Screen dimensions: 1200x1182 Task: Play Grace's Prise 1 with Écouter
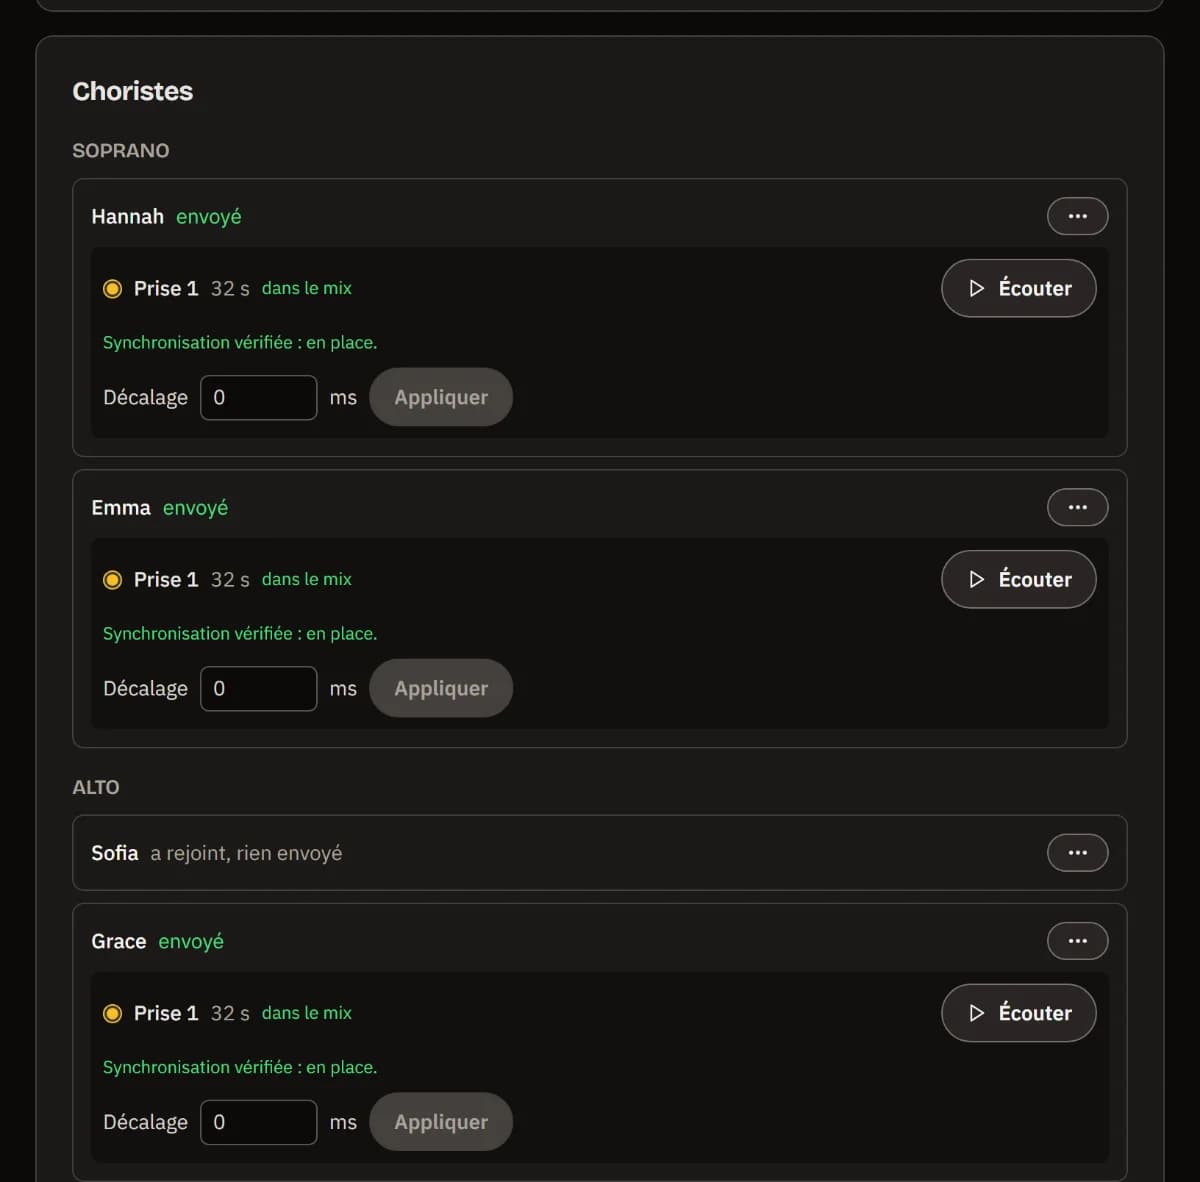[1018, 1013]
